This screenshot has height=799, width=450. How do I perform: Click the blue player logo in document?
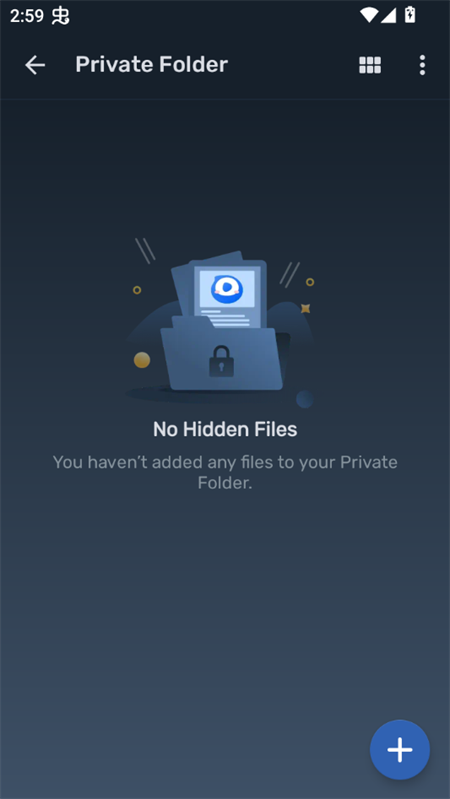227,289
